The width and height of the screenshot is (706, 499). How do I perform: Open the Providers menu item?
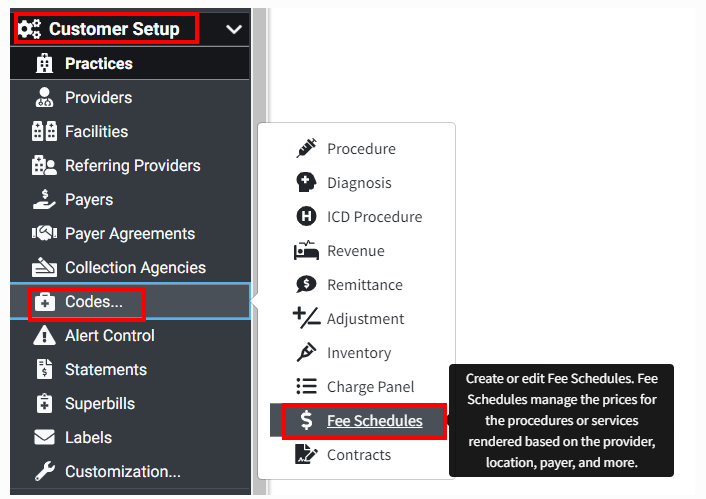point(98,98)
